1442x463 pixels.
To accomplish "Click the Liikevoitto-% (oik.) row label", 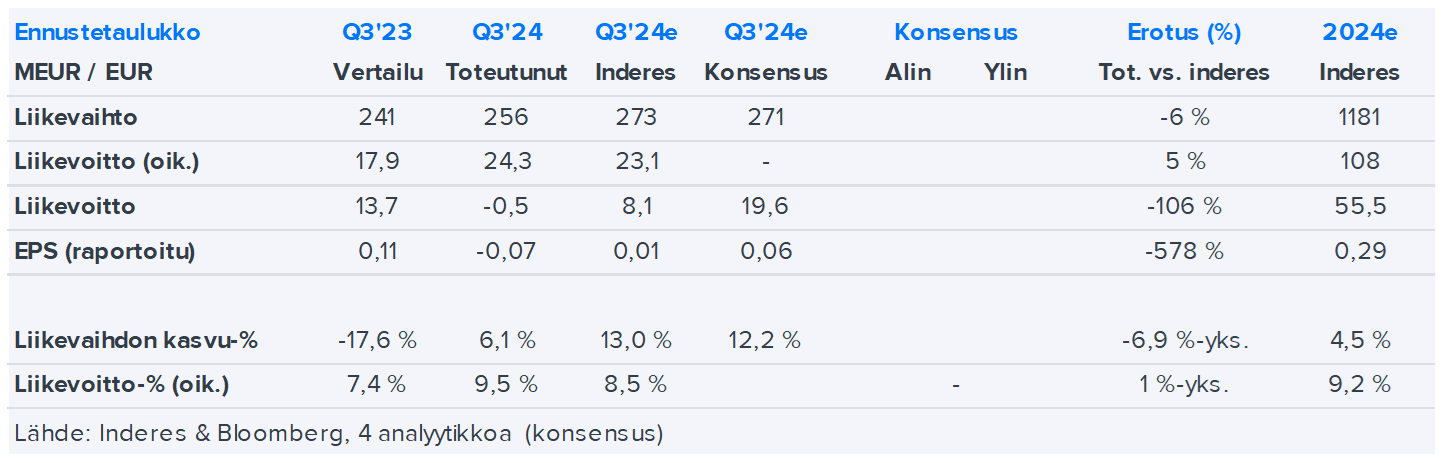I will [x=124, y=384].
